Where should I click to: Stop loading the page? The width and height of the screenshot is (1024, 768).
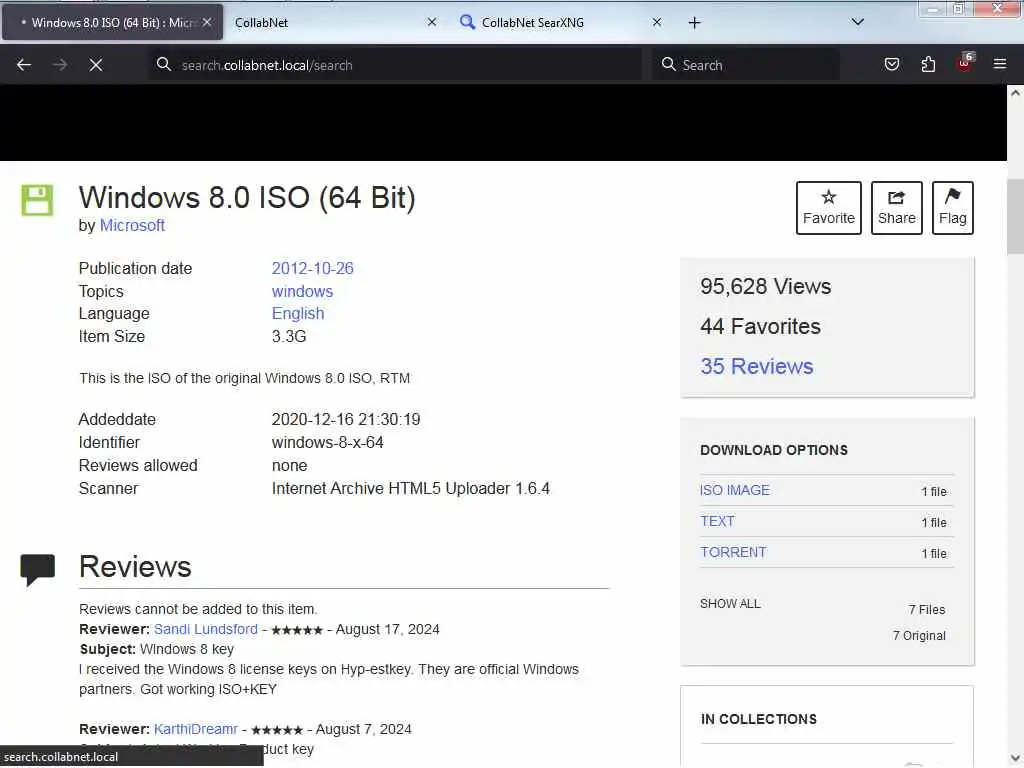[96, 65]
